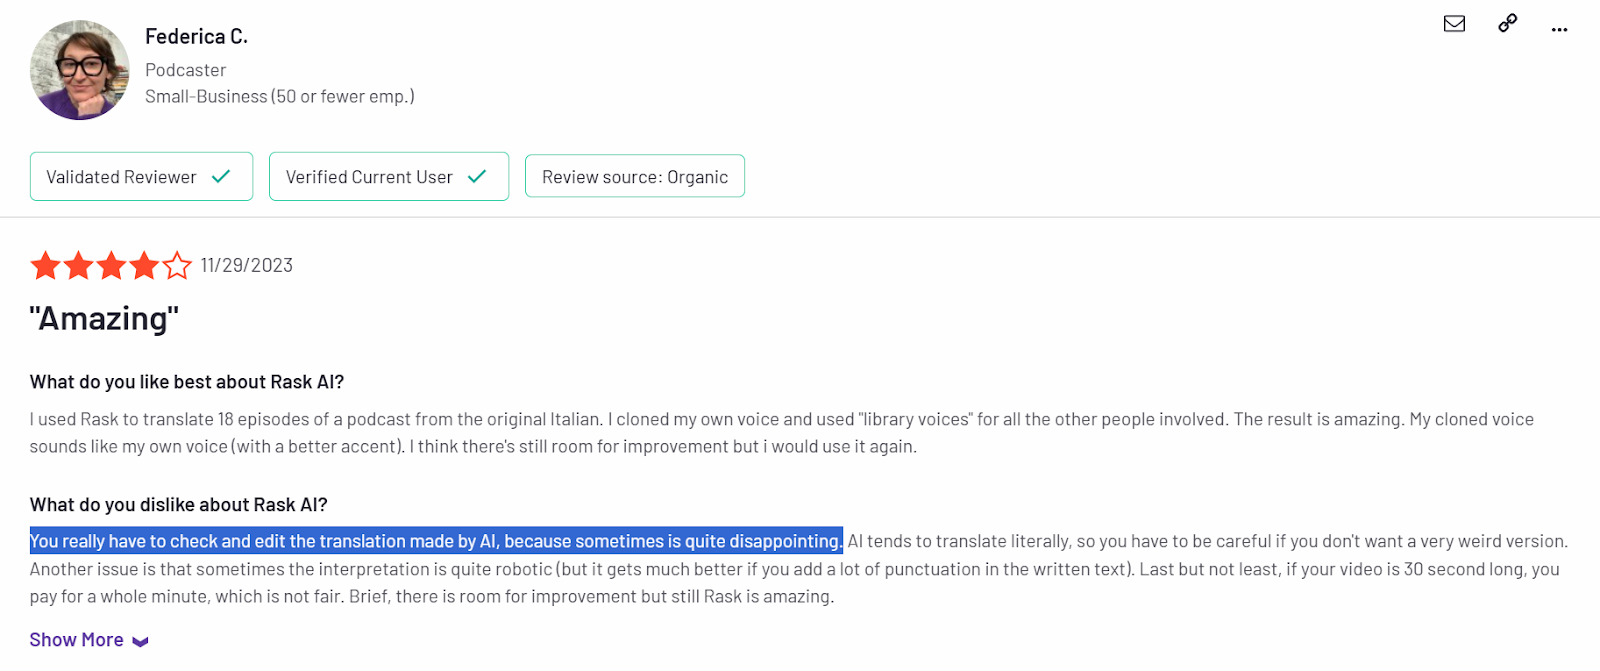Click the Review source: Organic badge

pos(635,176)
